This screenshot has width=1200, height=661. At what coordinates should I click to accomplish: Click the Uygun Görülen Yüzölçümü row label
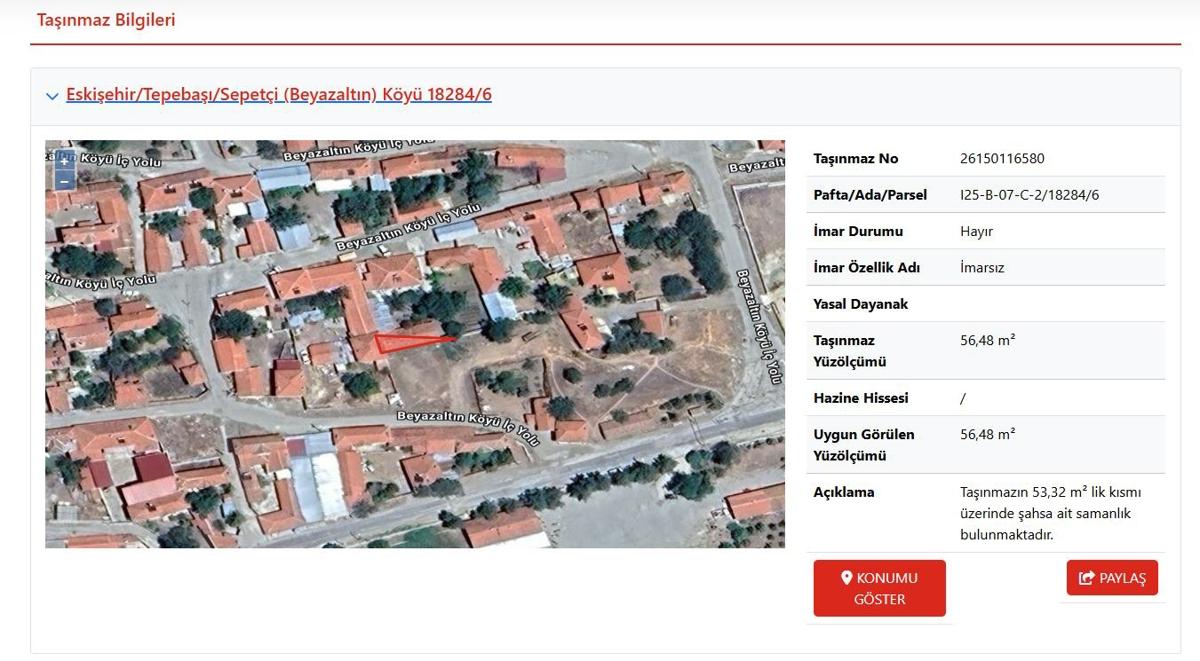click(863, 445)
